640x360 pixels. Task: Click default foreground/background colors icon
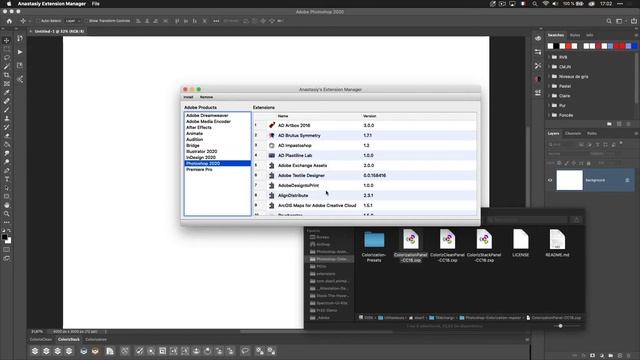pyautogui.click(x=3, y=231)
